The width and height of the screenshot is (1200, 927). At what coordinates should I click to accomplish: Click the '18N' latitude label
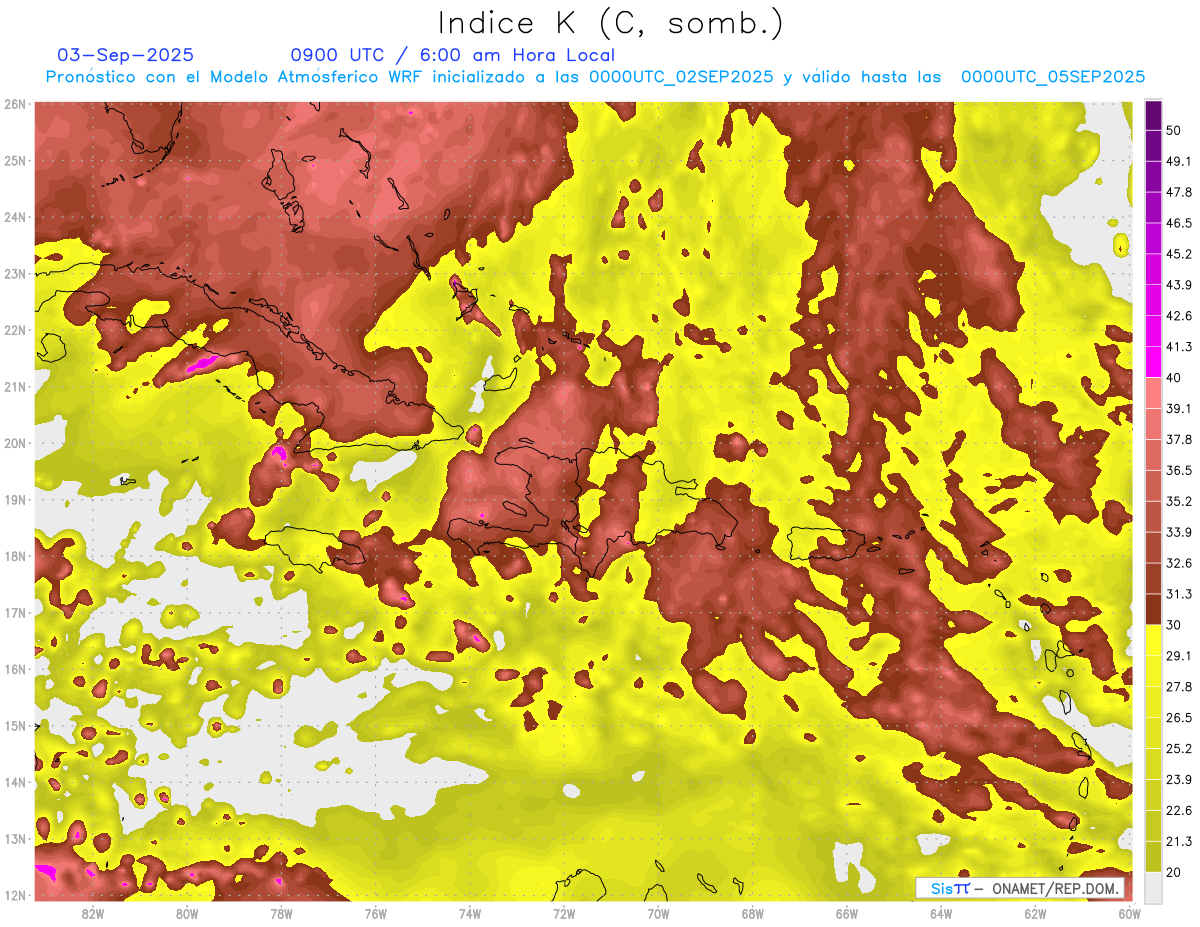[x=15, y=556]
